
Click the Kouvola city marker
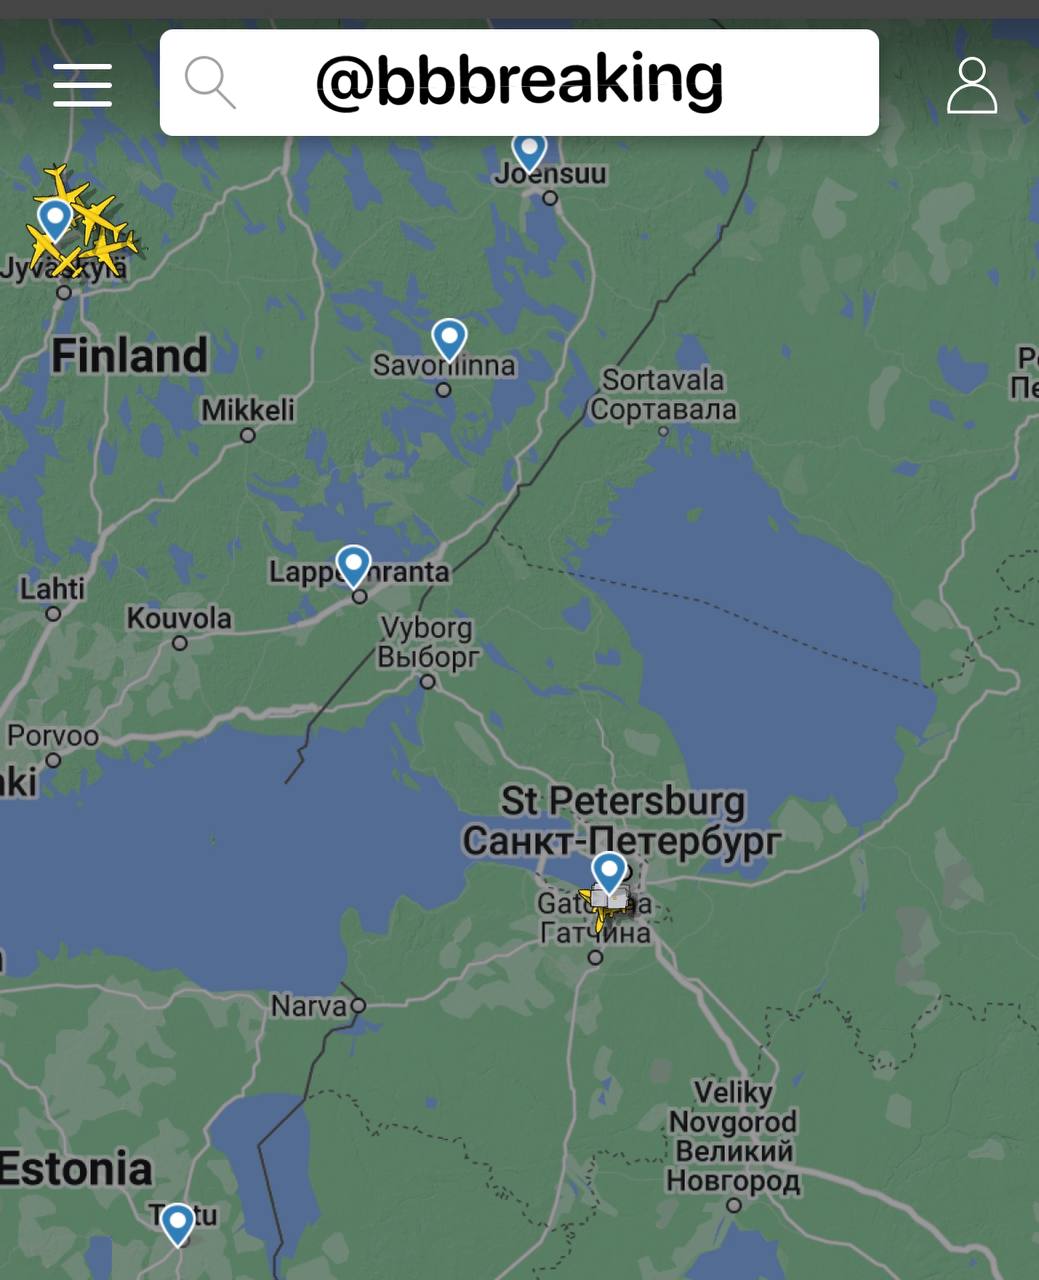[x=180, y=643]
